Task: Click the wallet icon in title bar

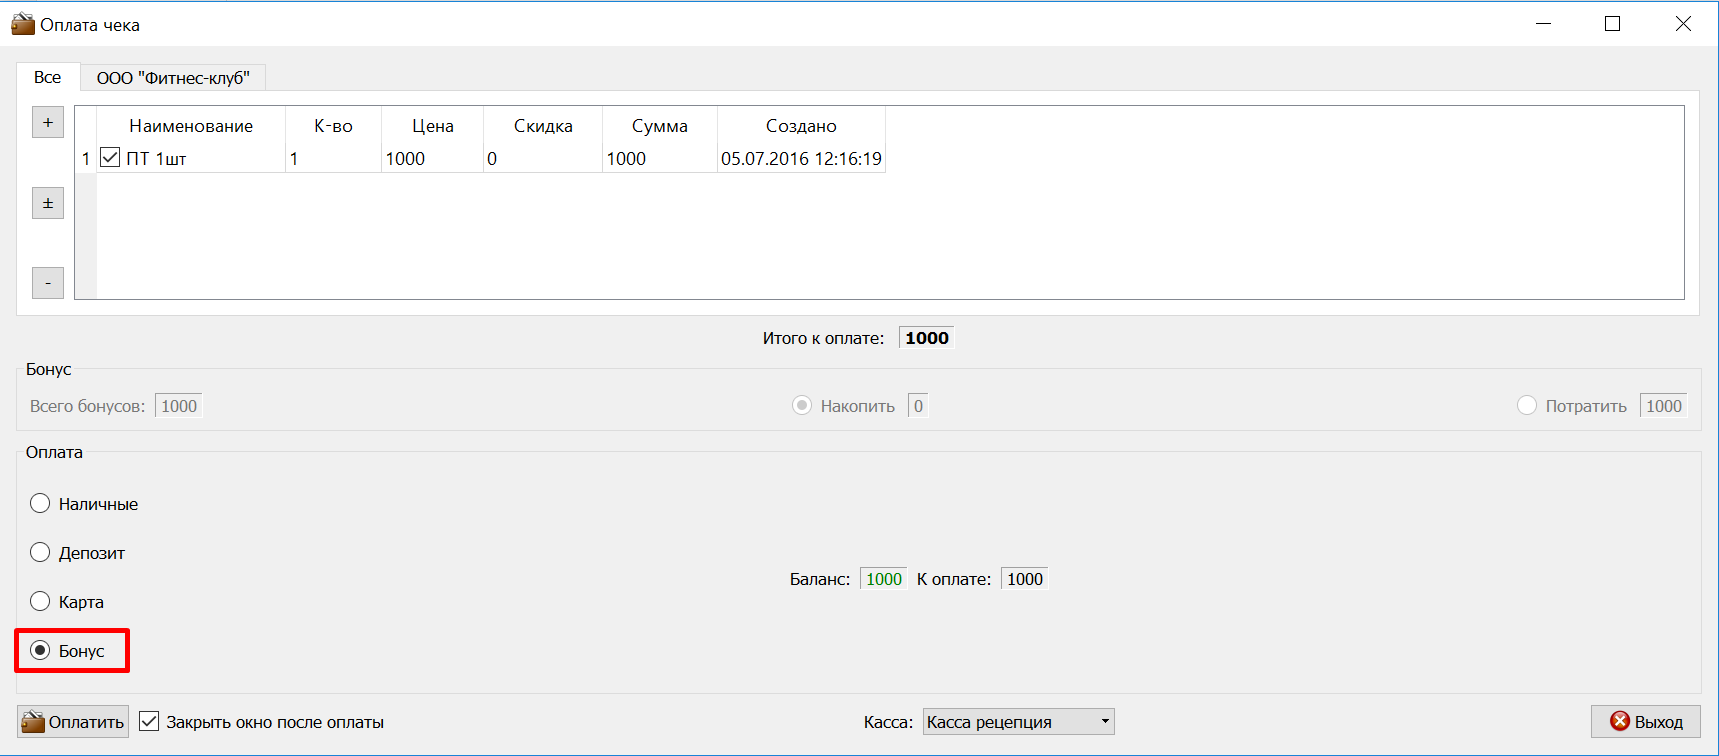Action: [x=23, y=24]
